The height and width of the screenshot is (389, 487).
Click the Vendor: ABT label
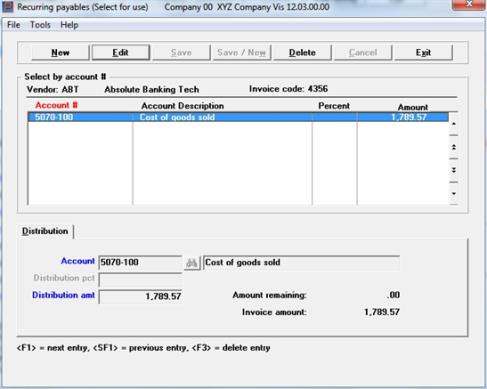point(53,89)
